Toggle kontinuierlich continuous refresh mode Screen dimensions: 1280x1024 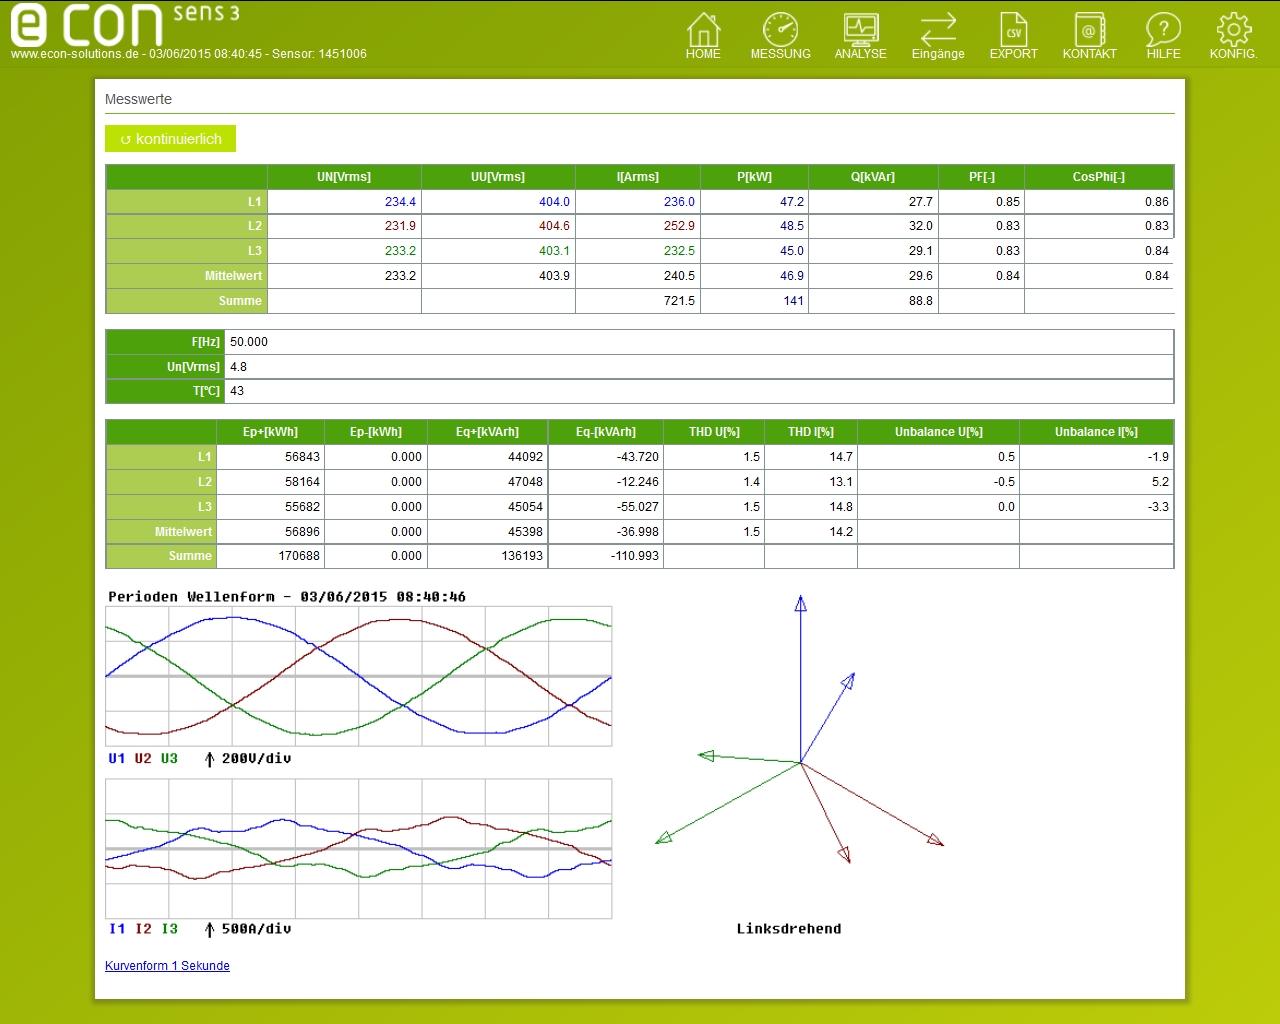pos(170,139)
